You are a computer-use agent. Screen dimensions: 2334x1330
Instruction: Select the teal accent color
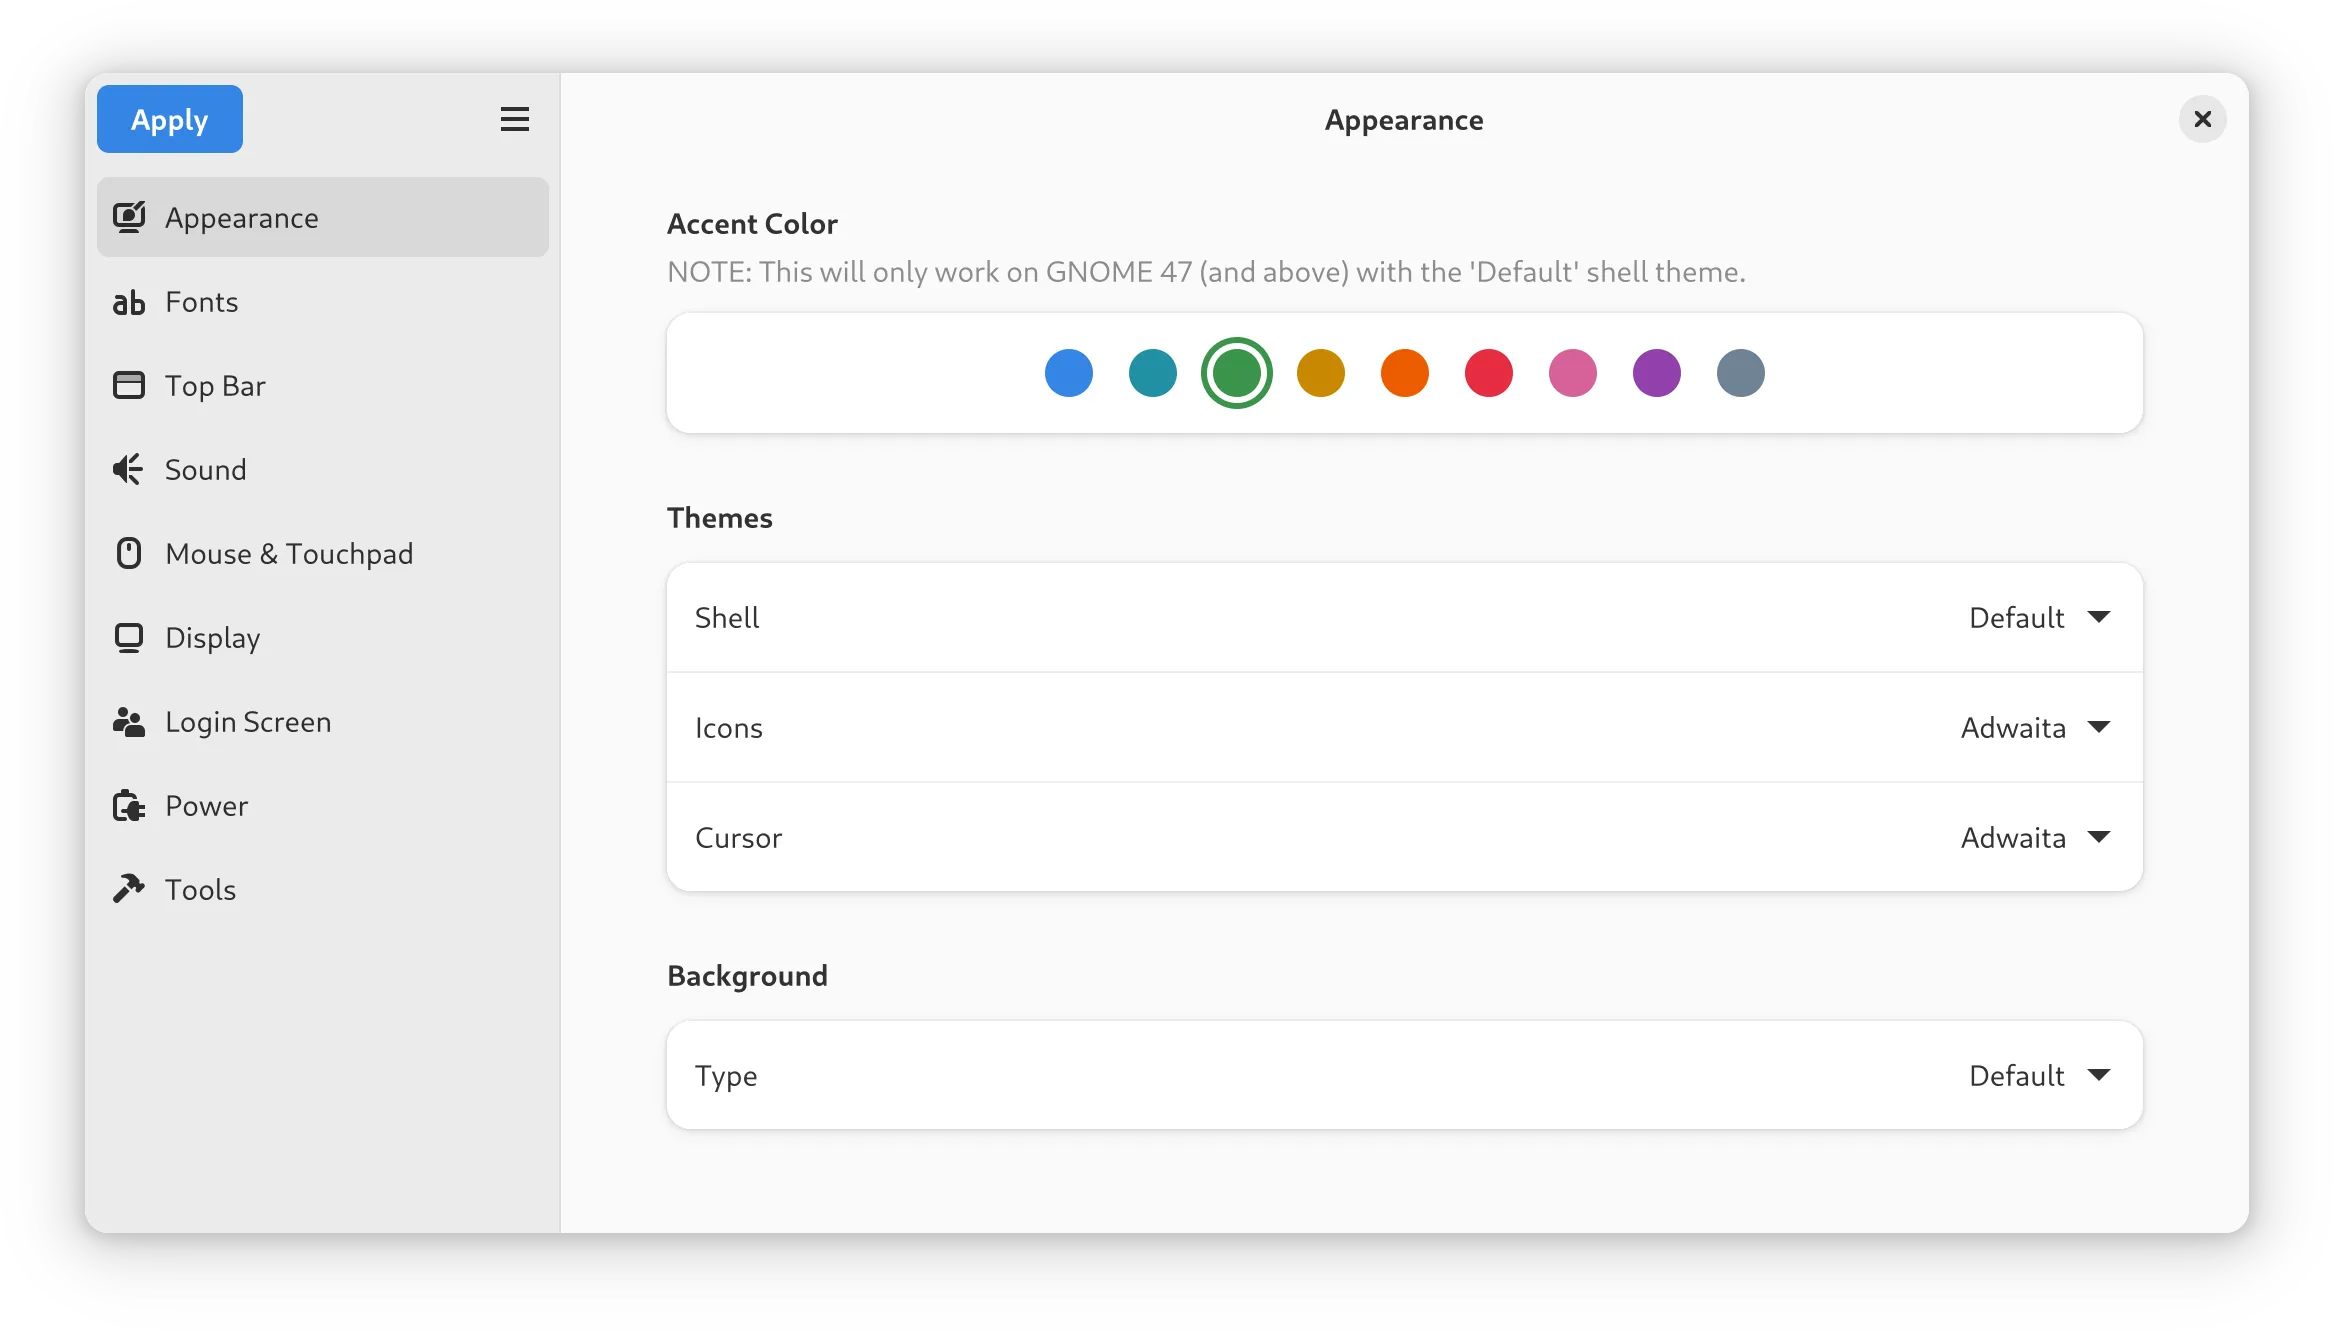click(x=1152, y=373)
